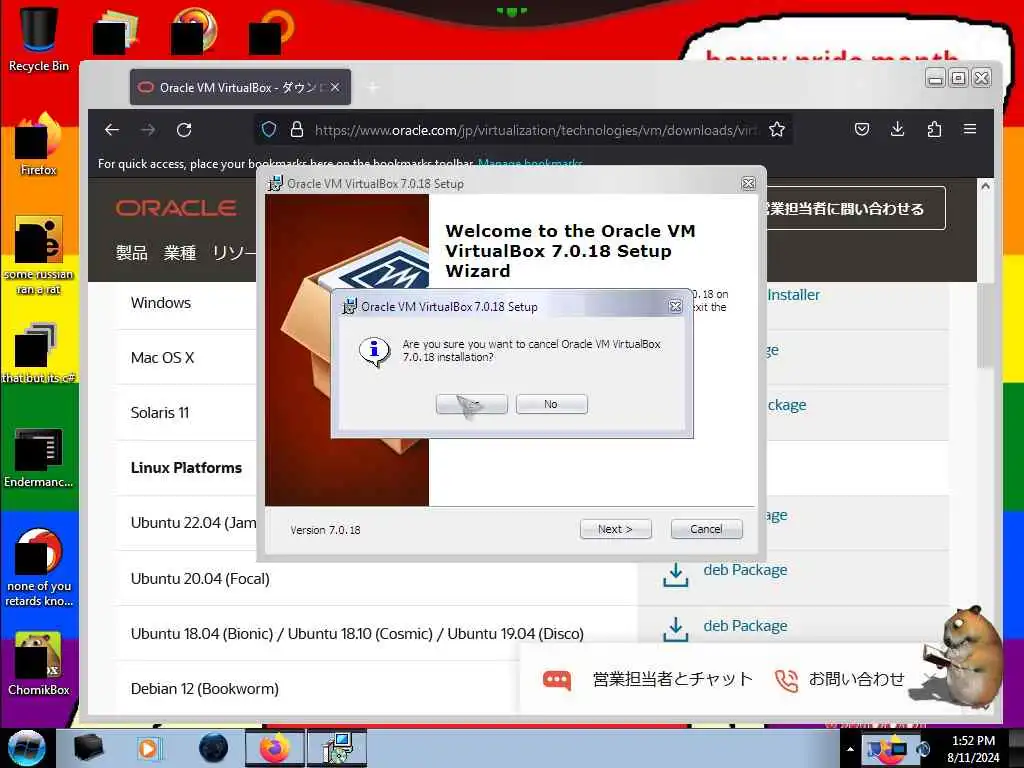The image size is (1024, 768).
Task: Click the Ubuntu 22.04 row text
Action: coord(193,522)
